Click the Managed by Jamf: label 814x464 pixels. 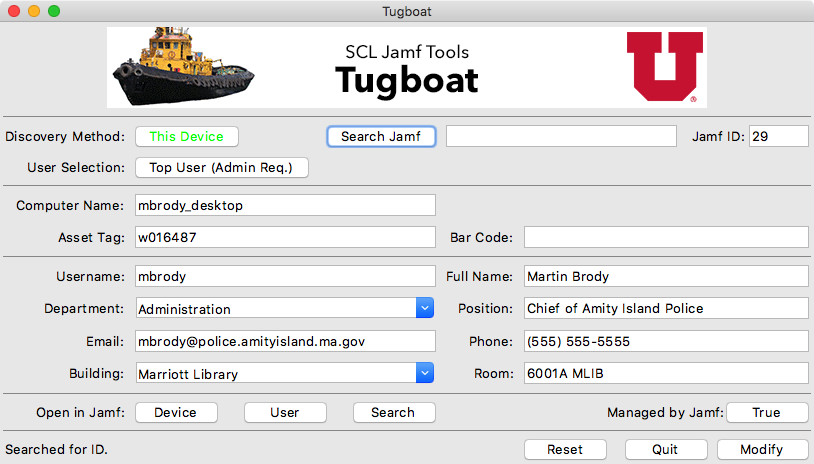pos(666,413)
